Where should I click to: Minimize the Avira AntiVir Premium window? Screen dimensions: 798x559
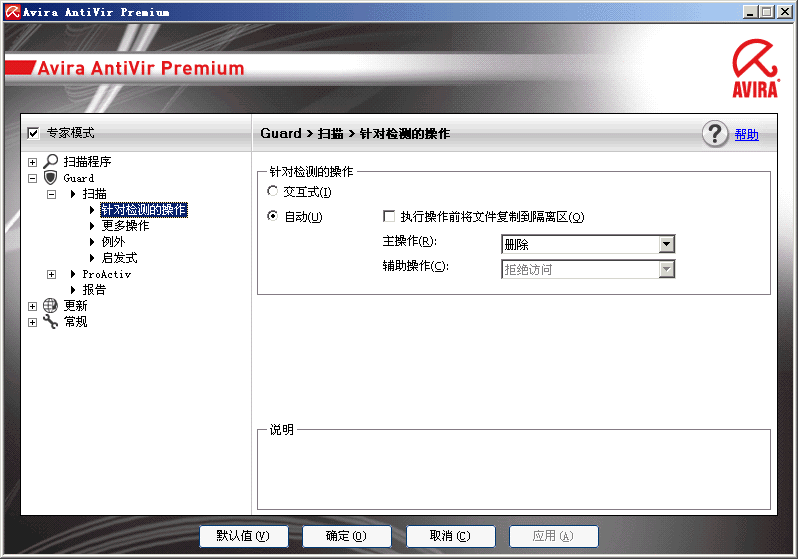(x=749, y=12)
